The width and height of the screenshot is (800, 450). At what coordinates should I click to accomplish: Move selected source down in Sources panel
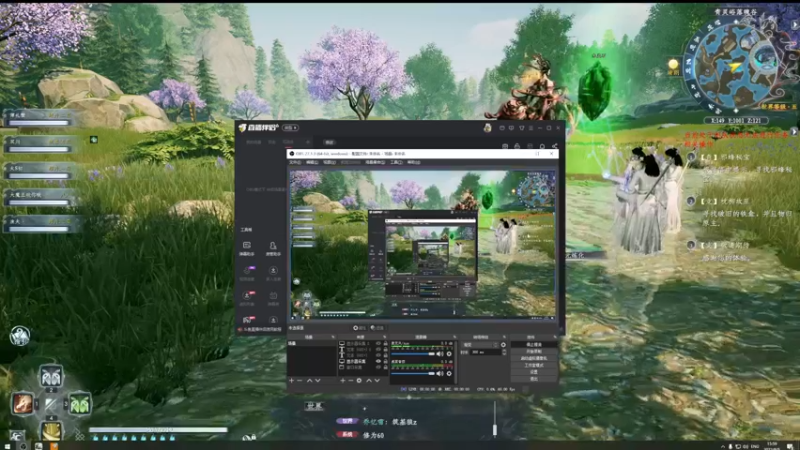point(377,381)
